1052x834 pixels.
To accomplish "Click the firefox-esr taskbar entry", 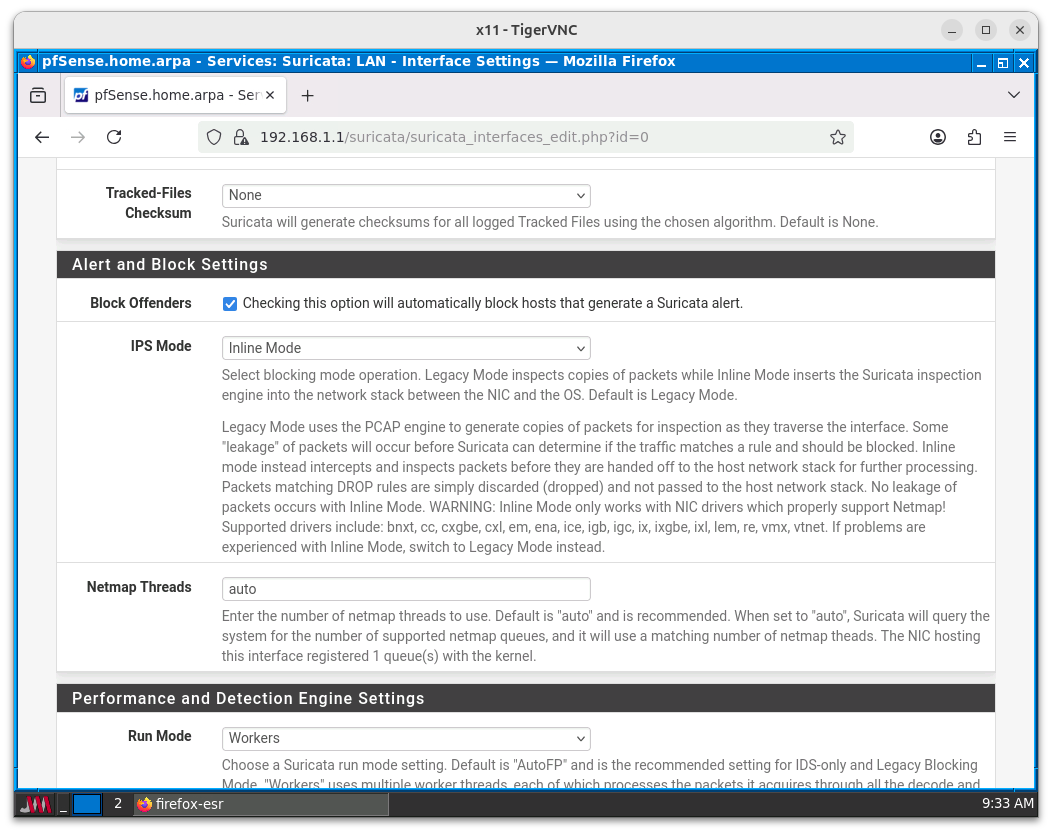I will pos(262,804).
